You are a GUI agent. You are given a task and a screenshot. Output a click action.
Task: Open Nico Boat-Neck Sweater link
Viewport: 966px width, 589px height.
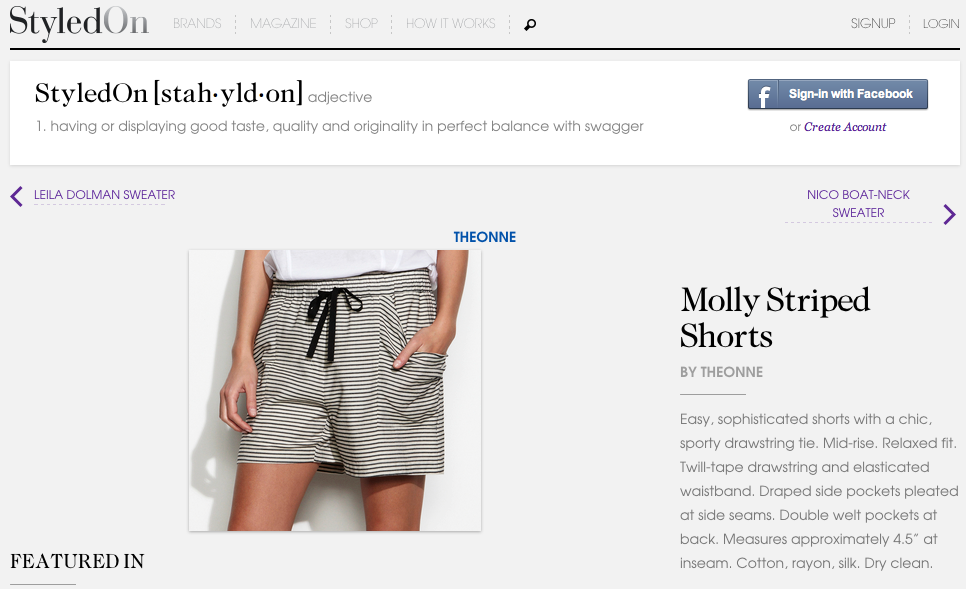click(858, 203)
